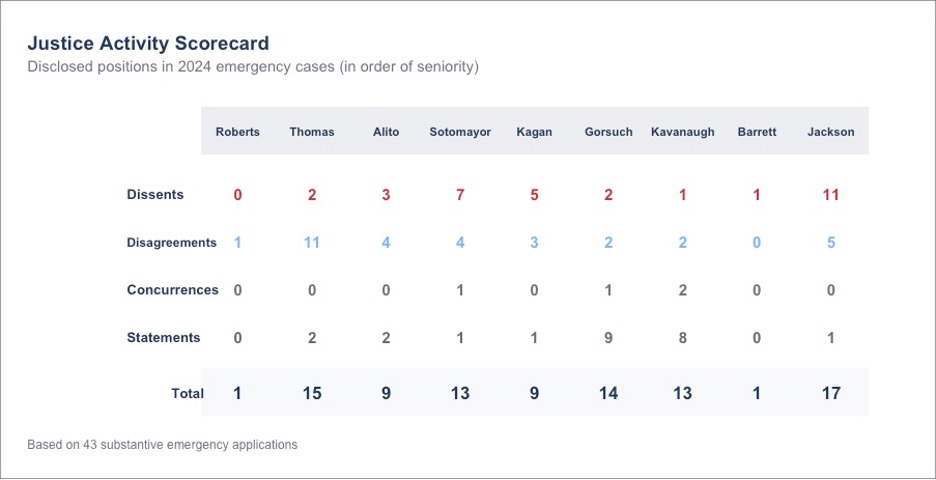Screen dimensions: 936x480
Task: Select Kavanaugh's Concurrences value of 2
Action: 682,290
